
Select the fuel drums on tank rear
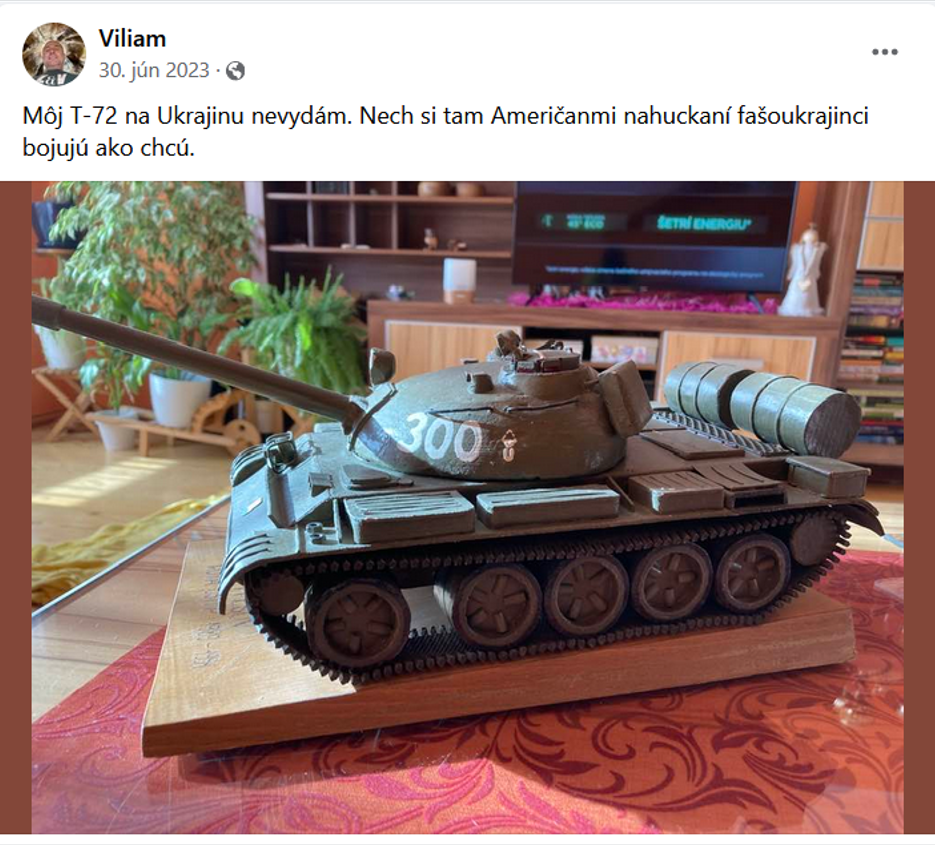point(763,404)
